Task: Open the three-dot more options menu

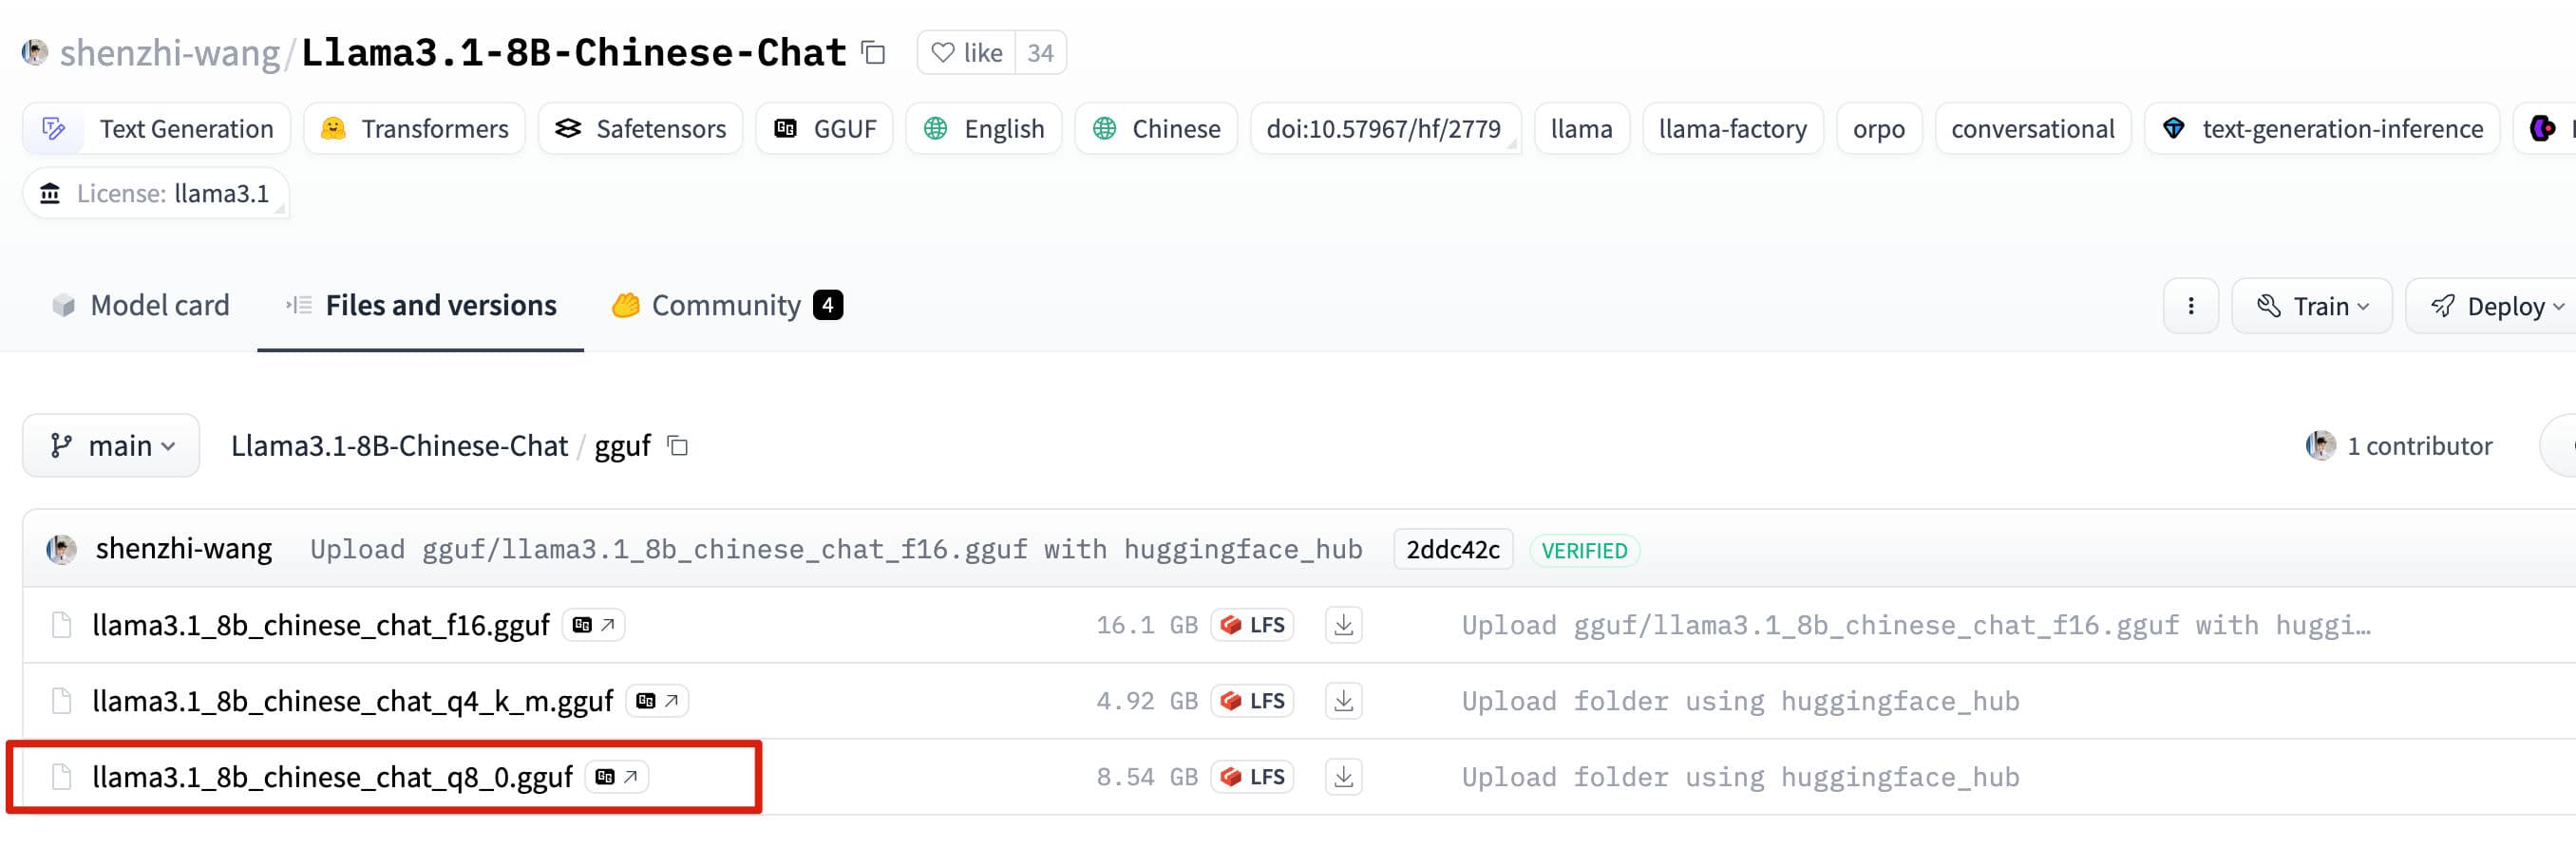Action: 2190,306
